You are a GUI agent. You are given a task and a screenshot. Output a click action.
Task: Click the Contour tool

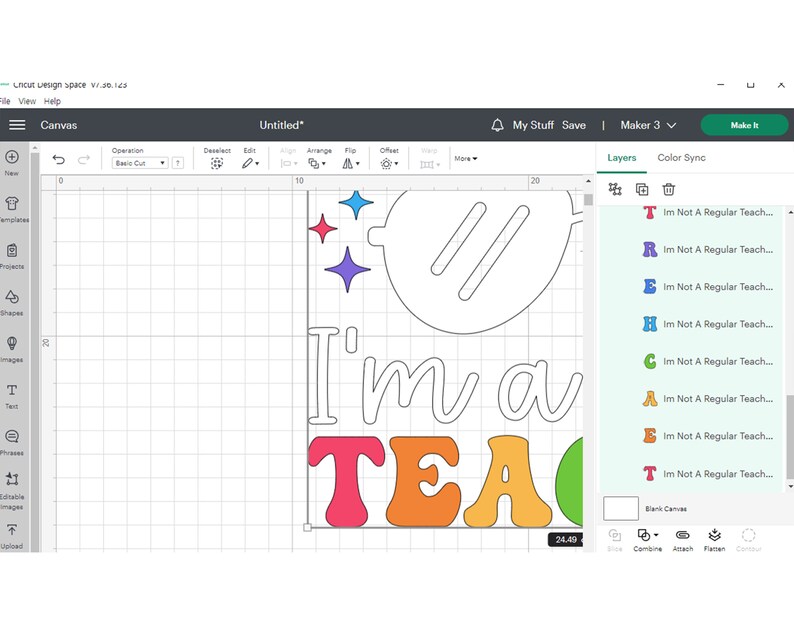point(748,540)
